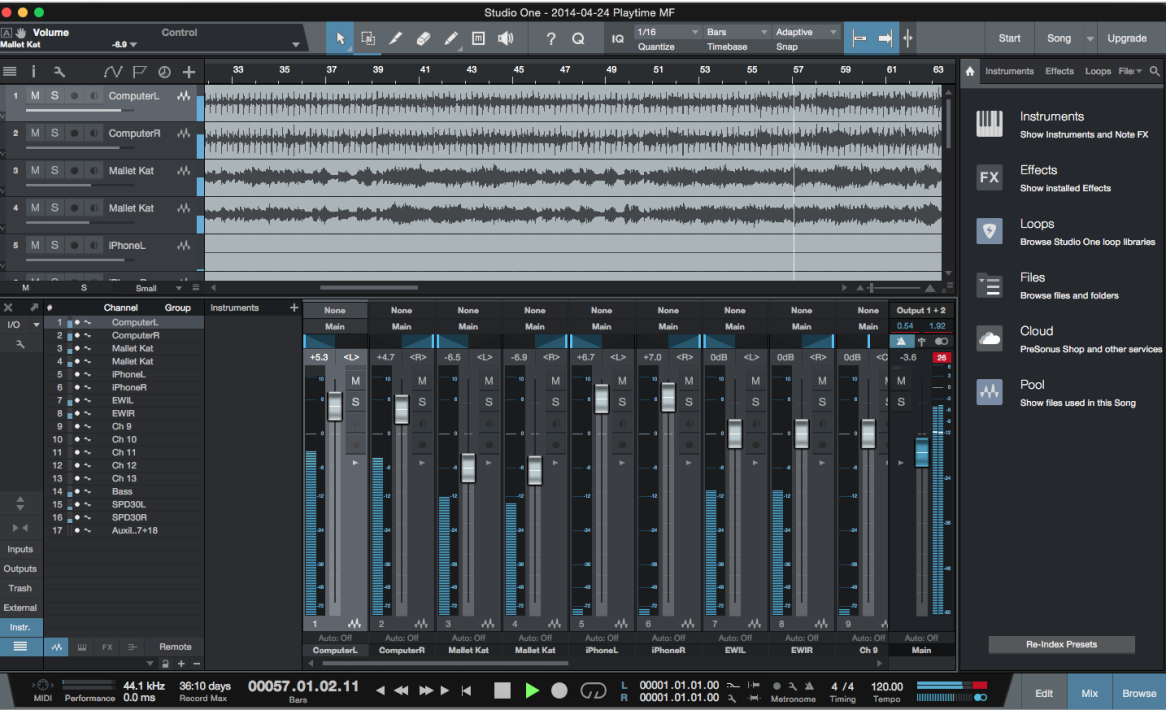1166x710 pixels.
Task: Open None input selector on channel 1
Action: click(335, 310)
